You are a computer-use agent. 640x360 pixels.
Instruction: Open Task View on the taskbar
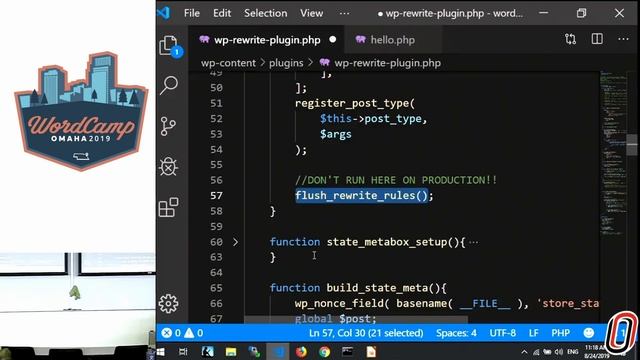(183, 352)
